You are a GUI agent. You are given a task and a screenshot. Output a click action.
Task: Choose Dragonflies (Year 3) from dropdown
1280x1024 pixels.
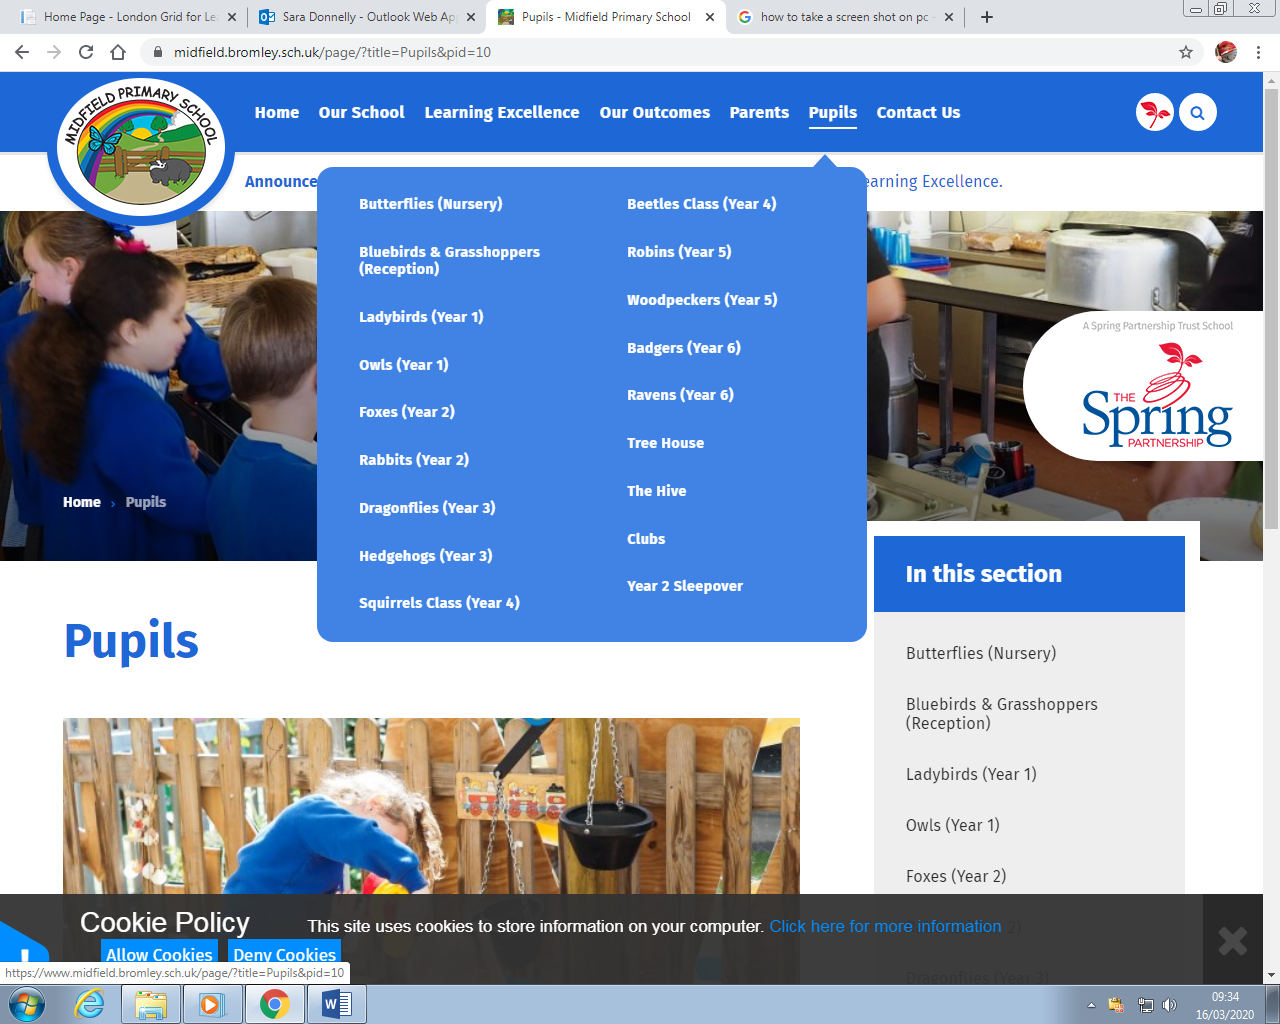427,508
